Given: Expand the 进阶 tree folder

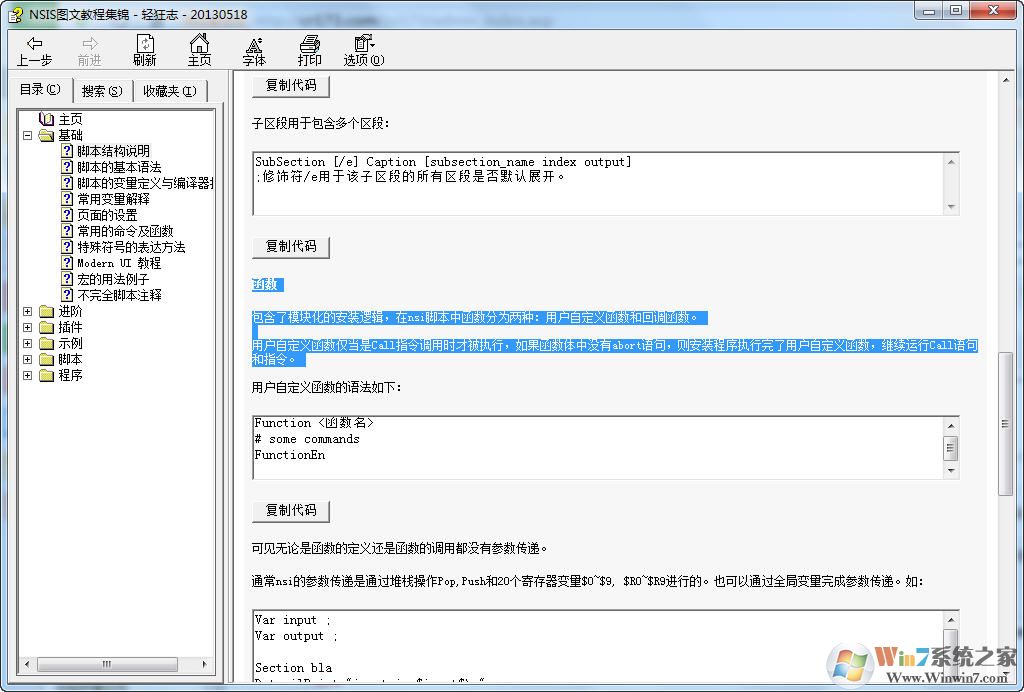Looking at the screenshot, I should (28, 311).
